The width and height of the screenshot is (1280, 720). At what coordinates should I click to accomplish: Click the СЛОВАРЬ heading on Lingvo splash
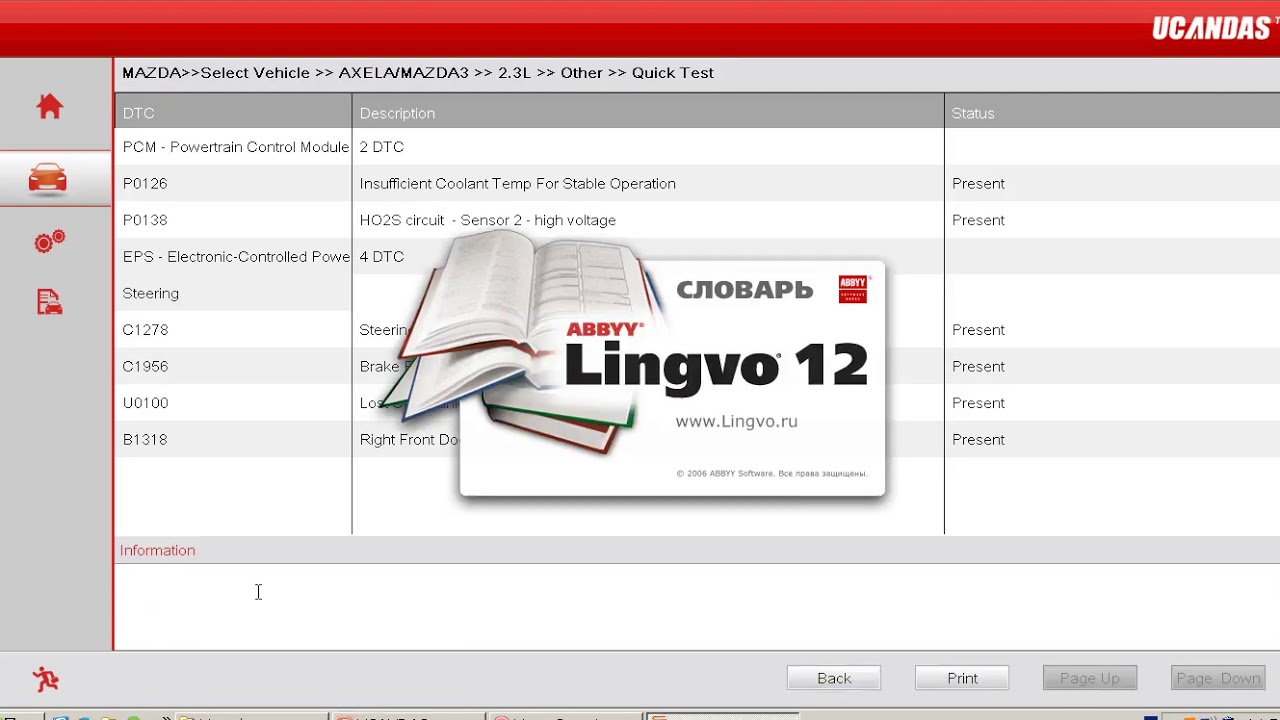coord(745,290)
